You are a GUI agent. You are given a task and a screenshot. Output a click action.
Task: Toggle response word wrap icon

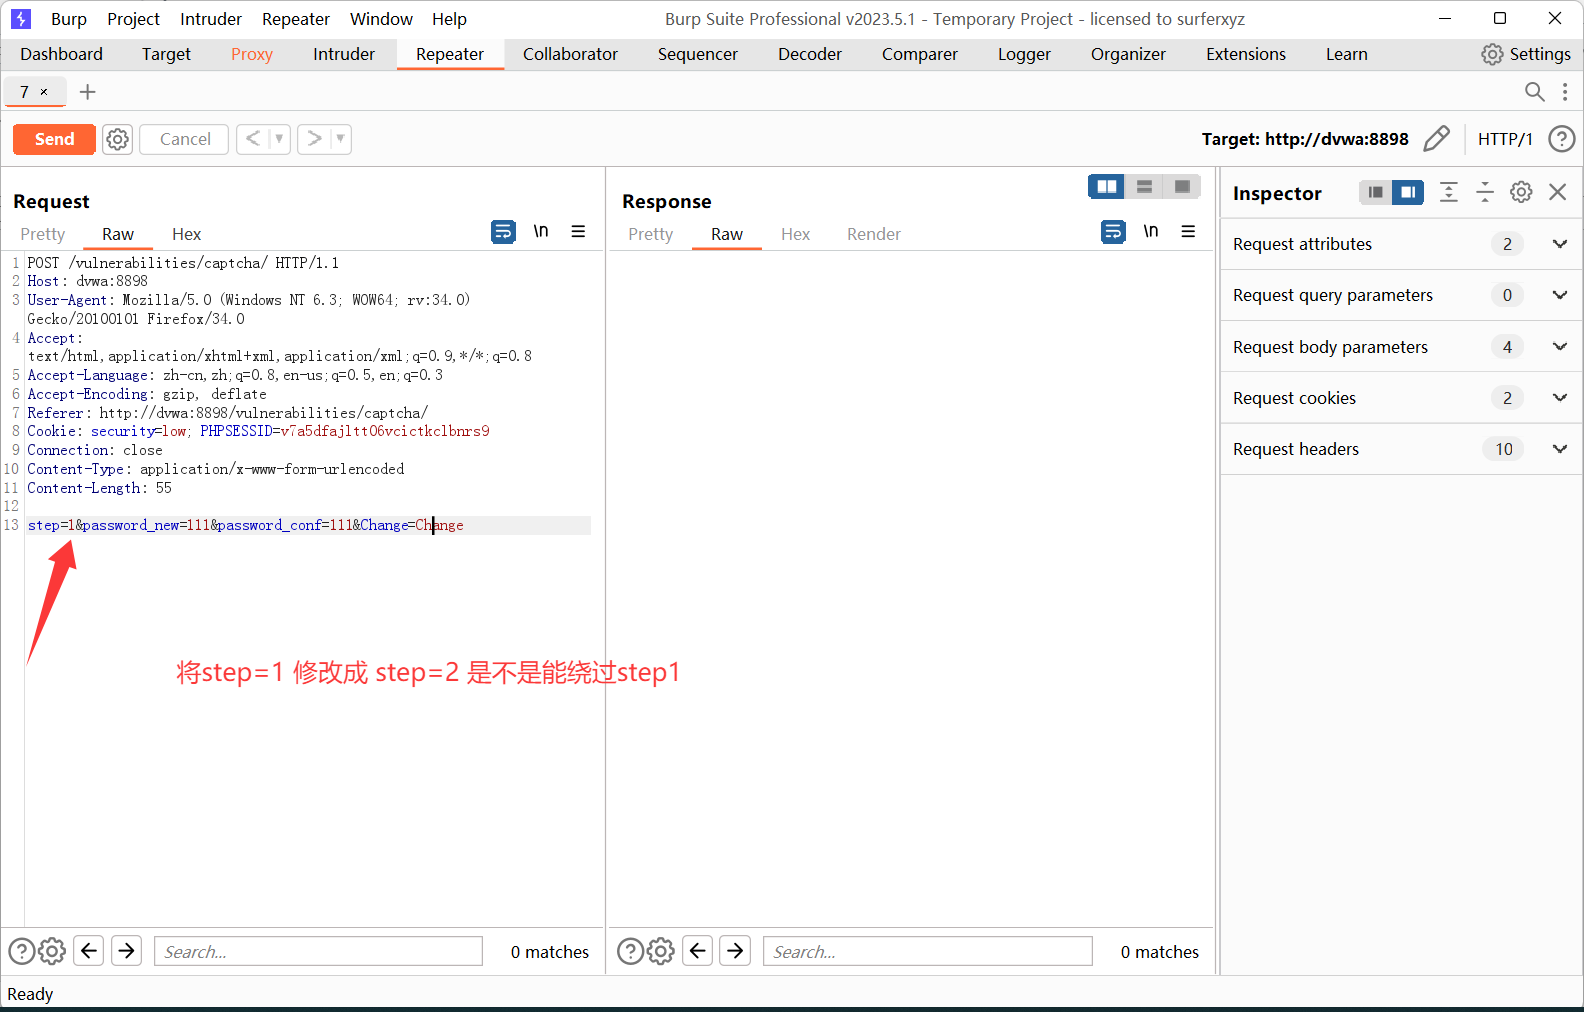(1113, 232)
